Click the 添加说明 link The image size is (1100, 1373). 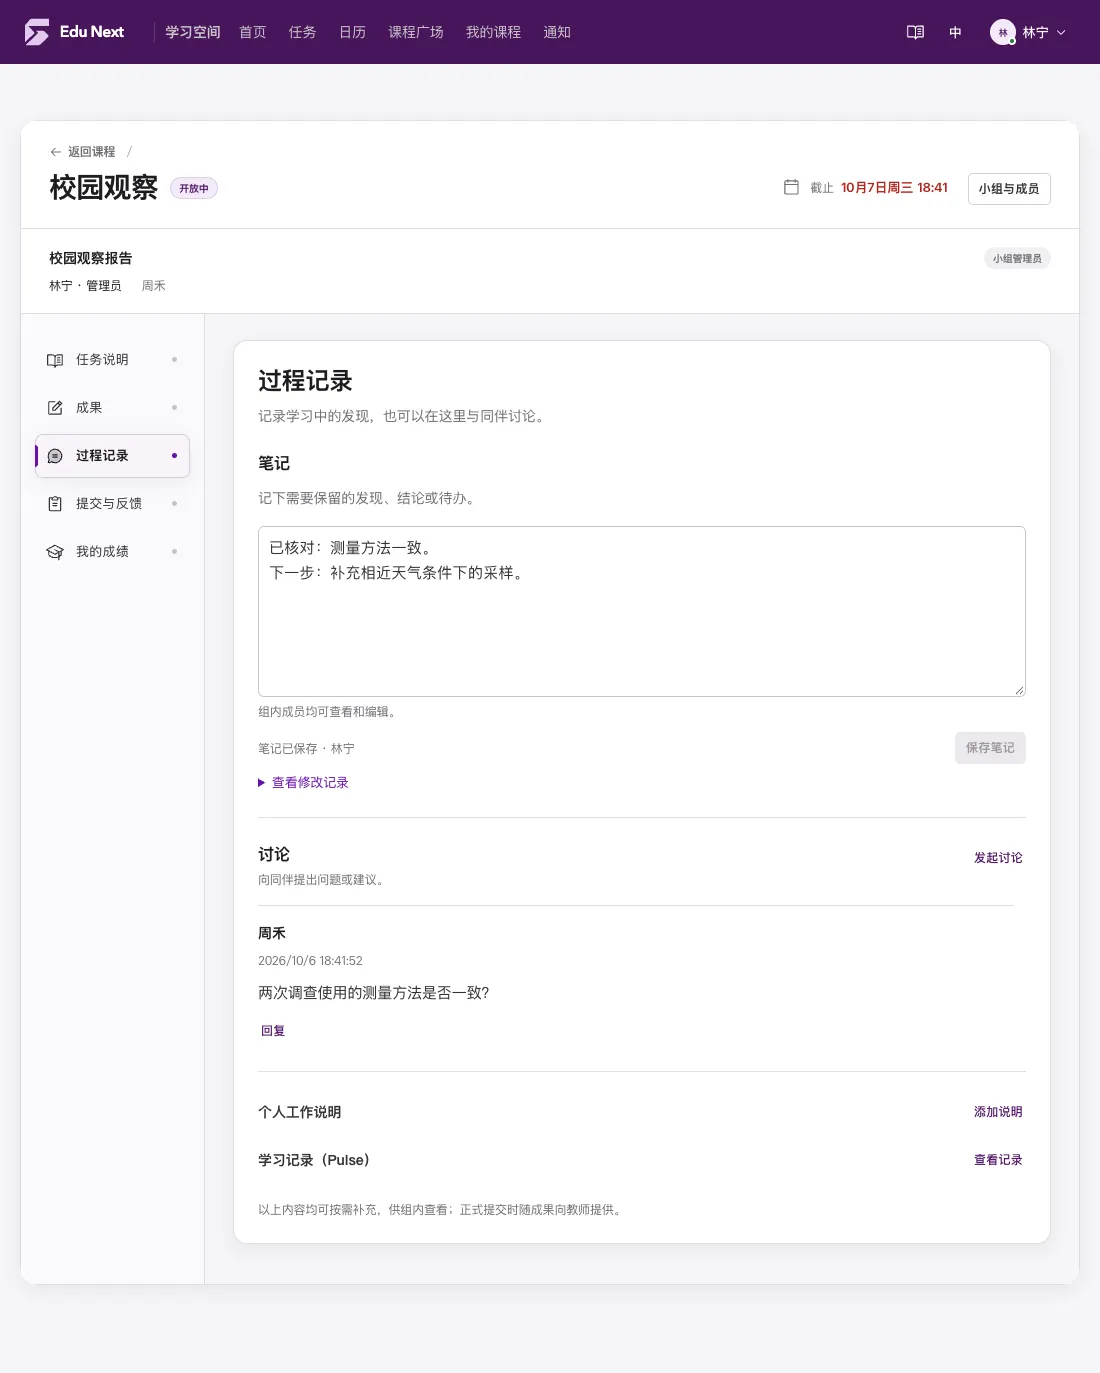(998, 1112)
